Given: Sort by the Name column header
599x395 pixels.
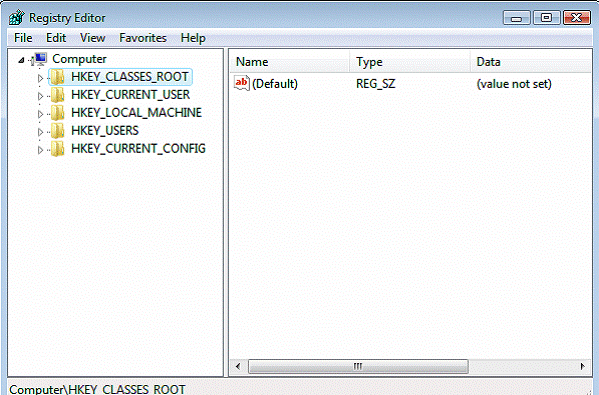Looking at the screenshot, I should pos(290,62).
